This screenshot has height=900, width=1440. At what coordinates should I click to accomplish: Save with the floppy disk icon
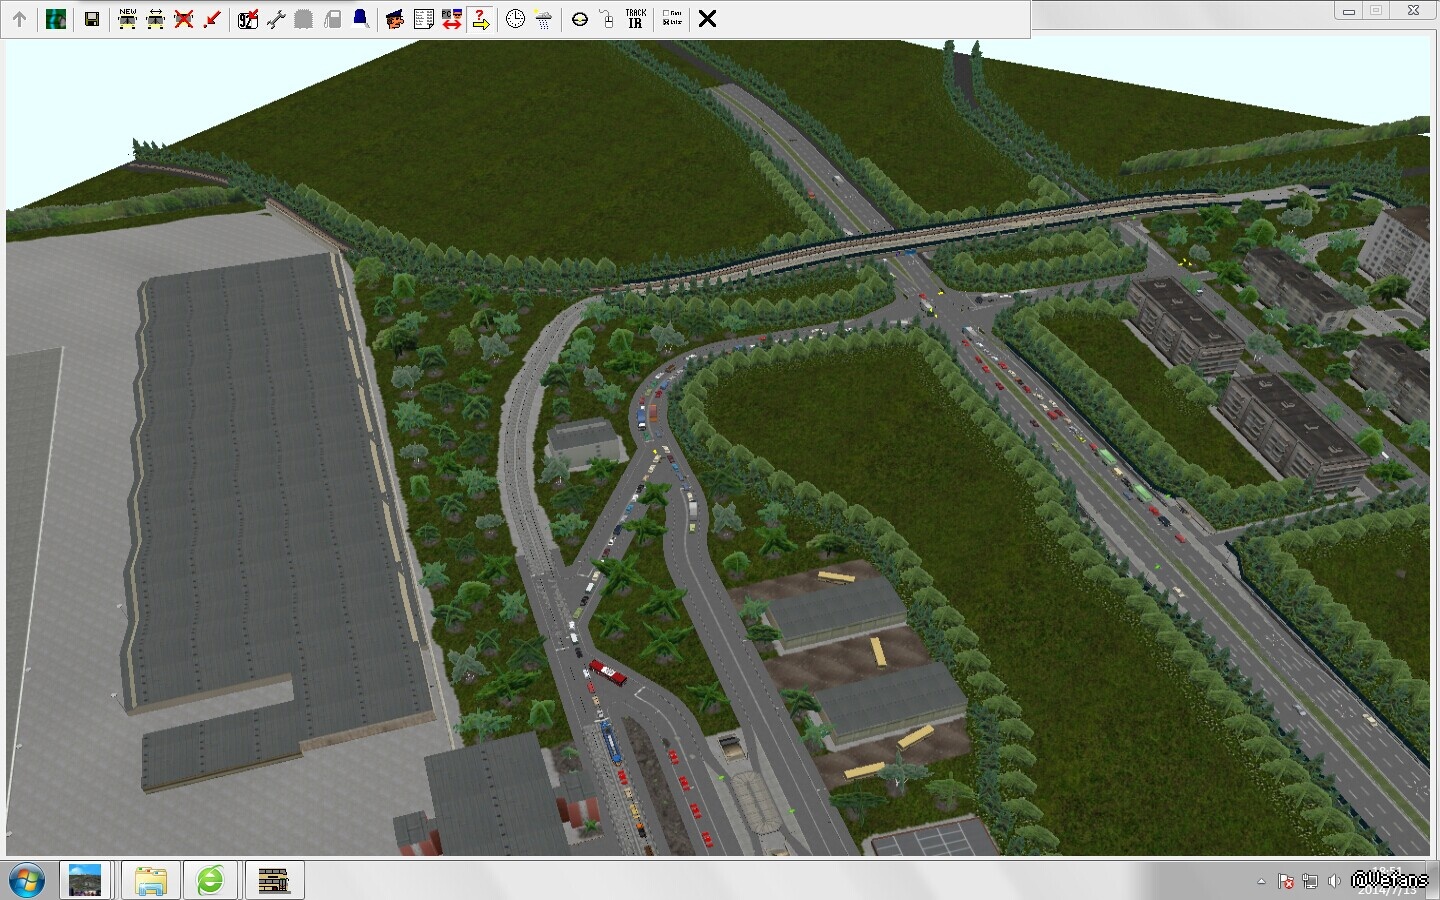click(91, 19)
